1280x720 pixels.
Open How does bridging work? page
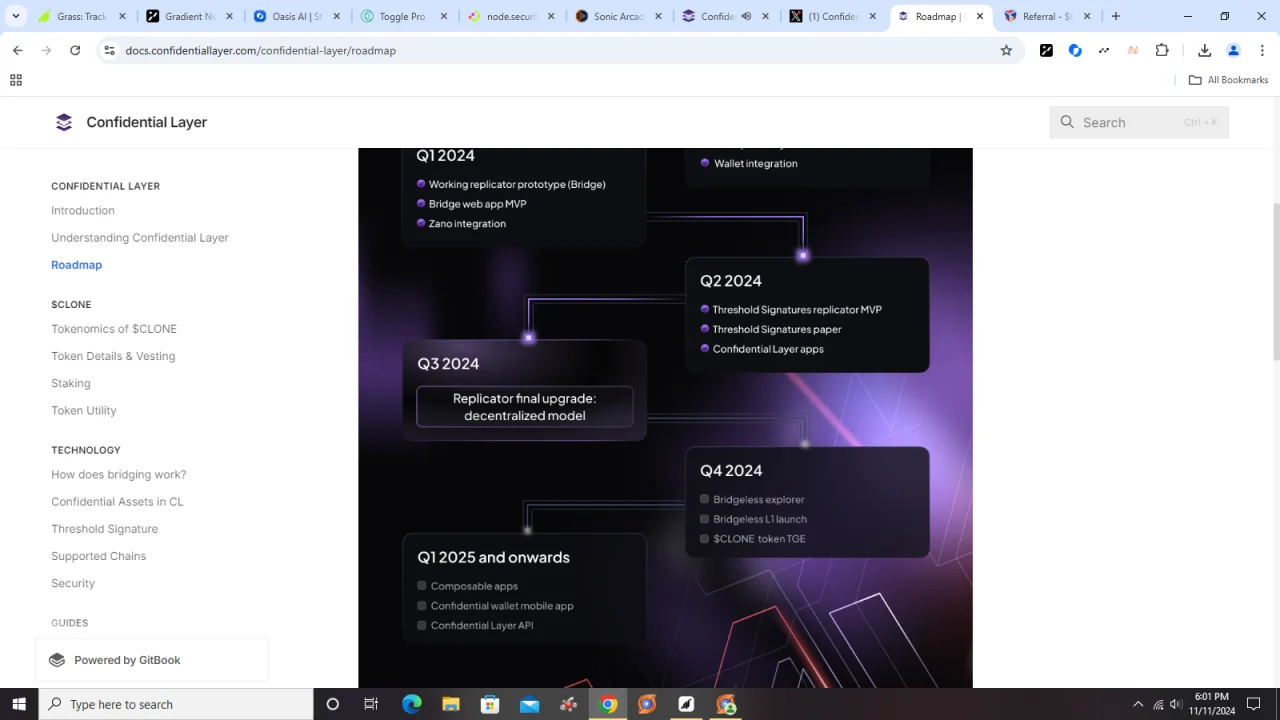click(119, 474)
